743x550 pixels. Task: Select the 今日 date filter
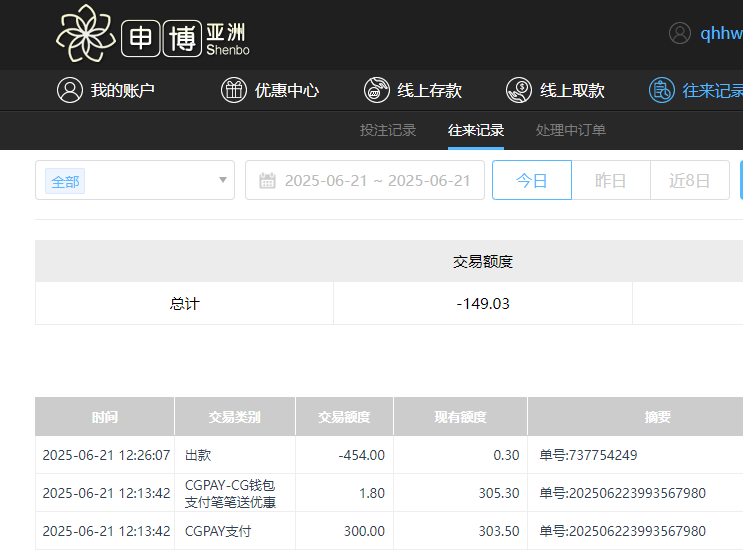pos(531,181)
